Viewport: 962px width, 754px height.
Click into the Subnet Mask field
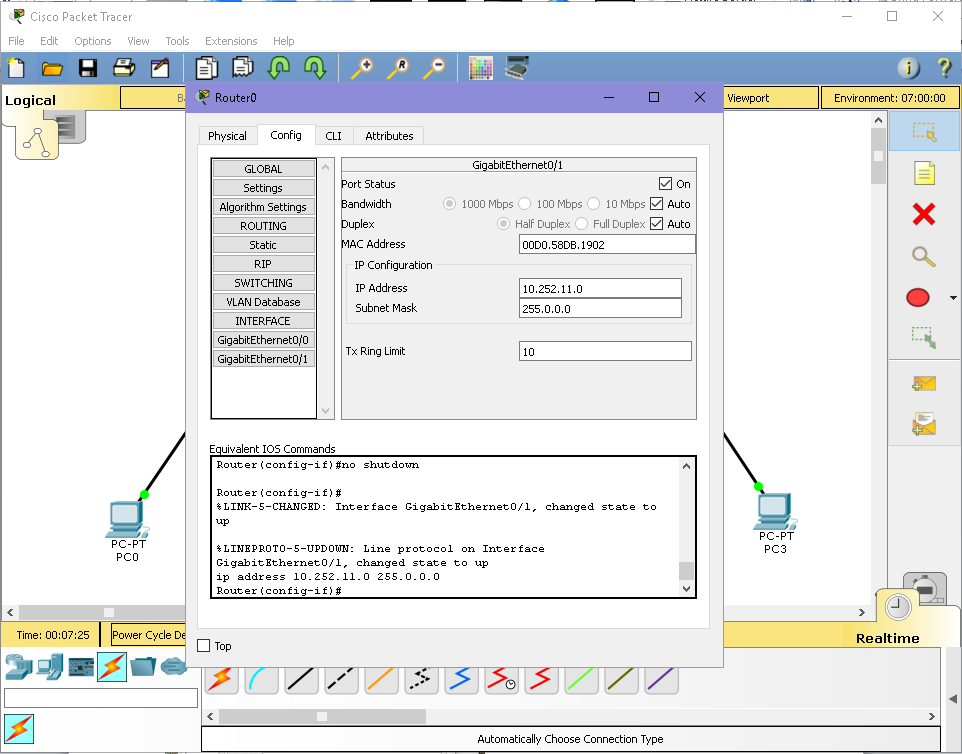pos(600,308)
